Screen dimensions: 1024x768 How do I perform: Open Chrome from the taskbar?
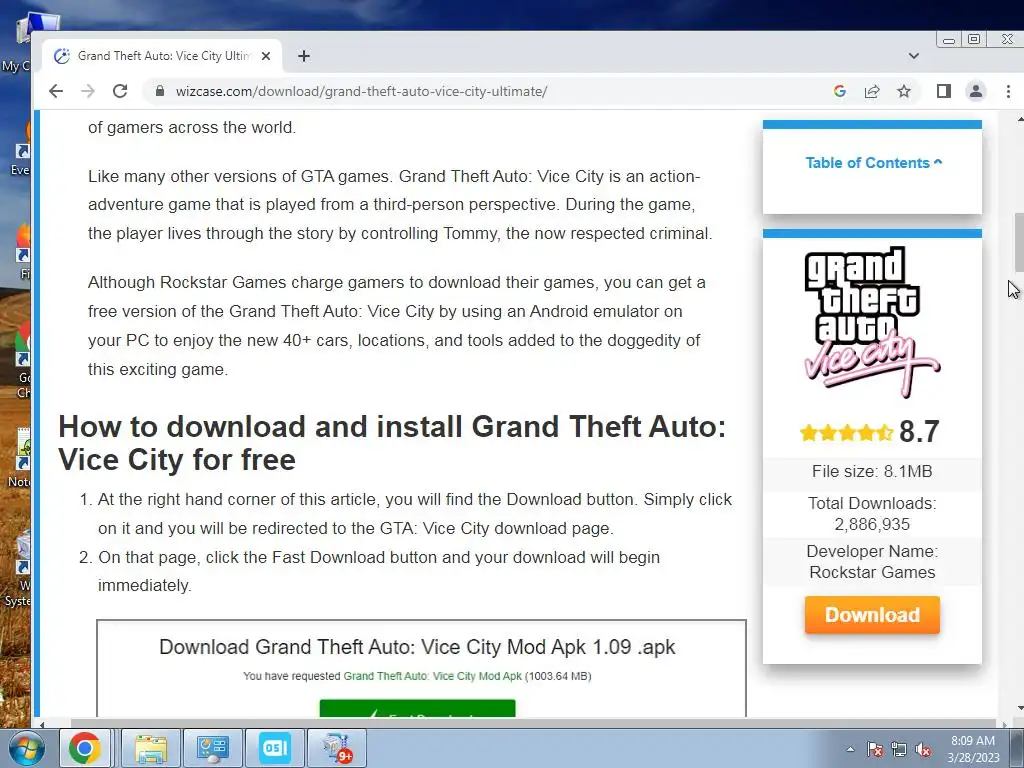click(85, 748)
